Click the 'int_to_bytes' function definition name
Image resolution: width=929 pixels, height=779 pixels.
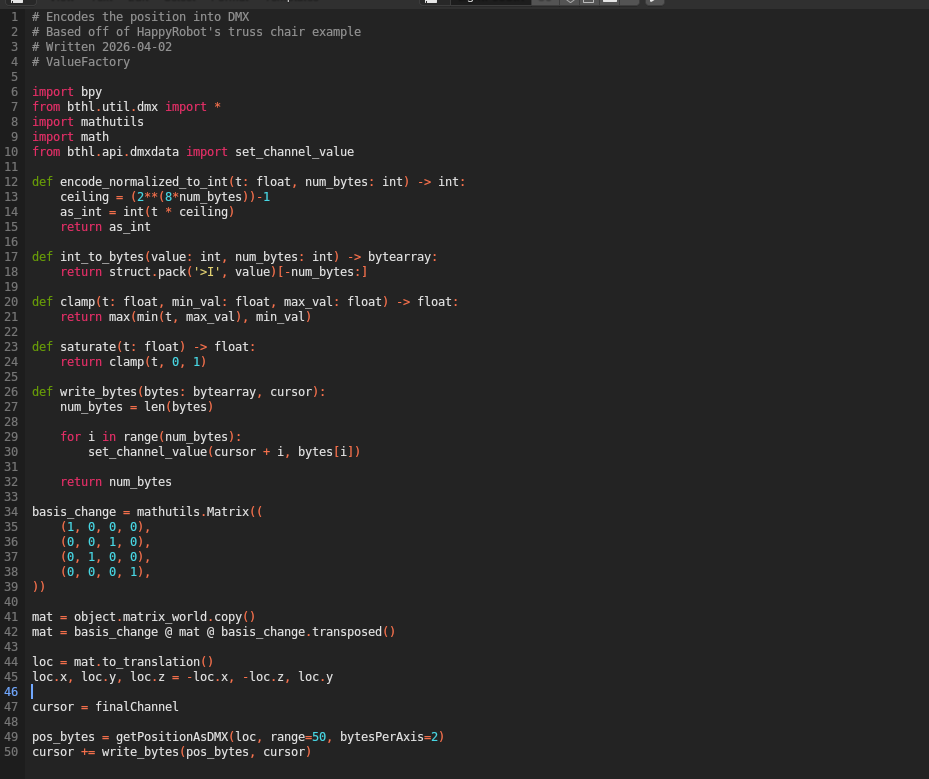102,257
